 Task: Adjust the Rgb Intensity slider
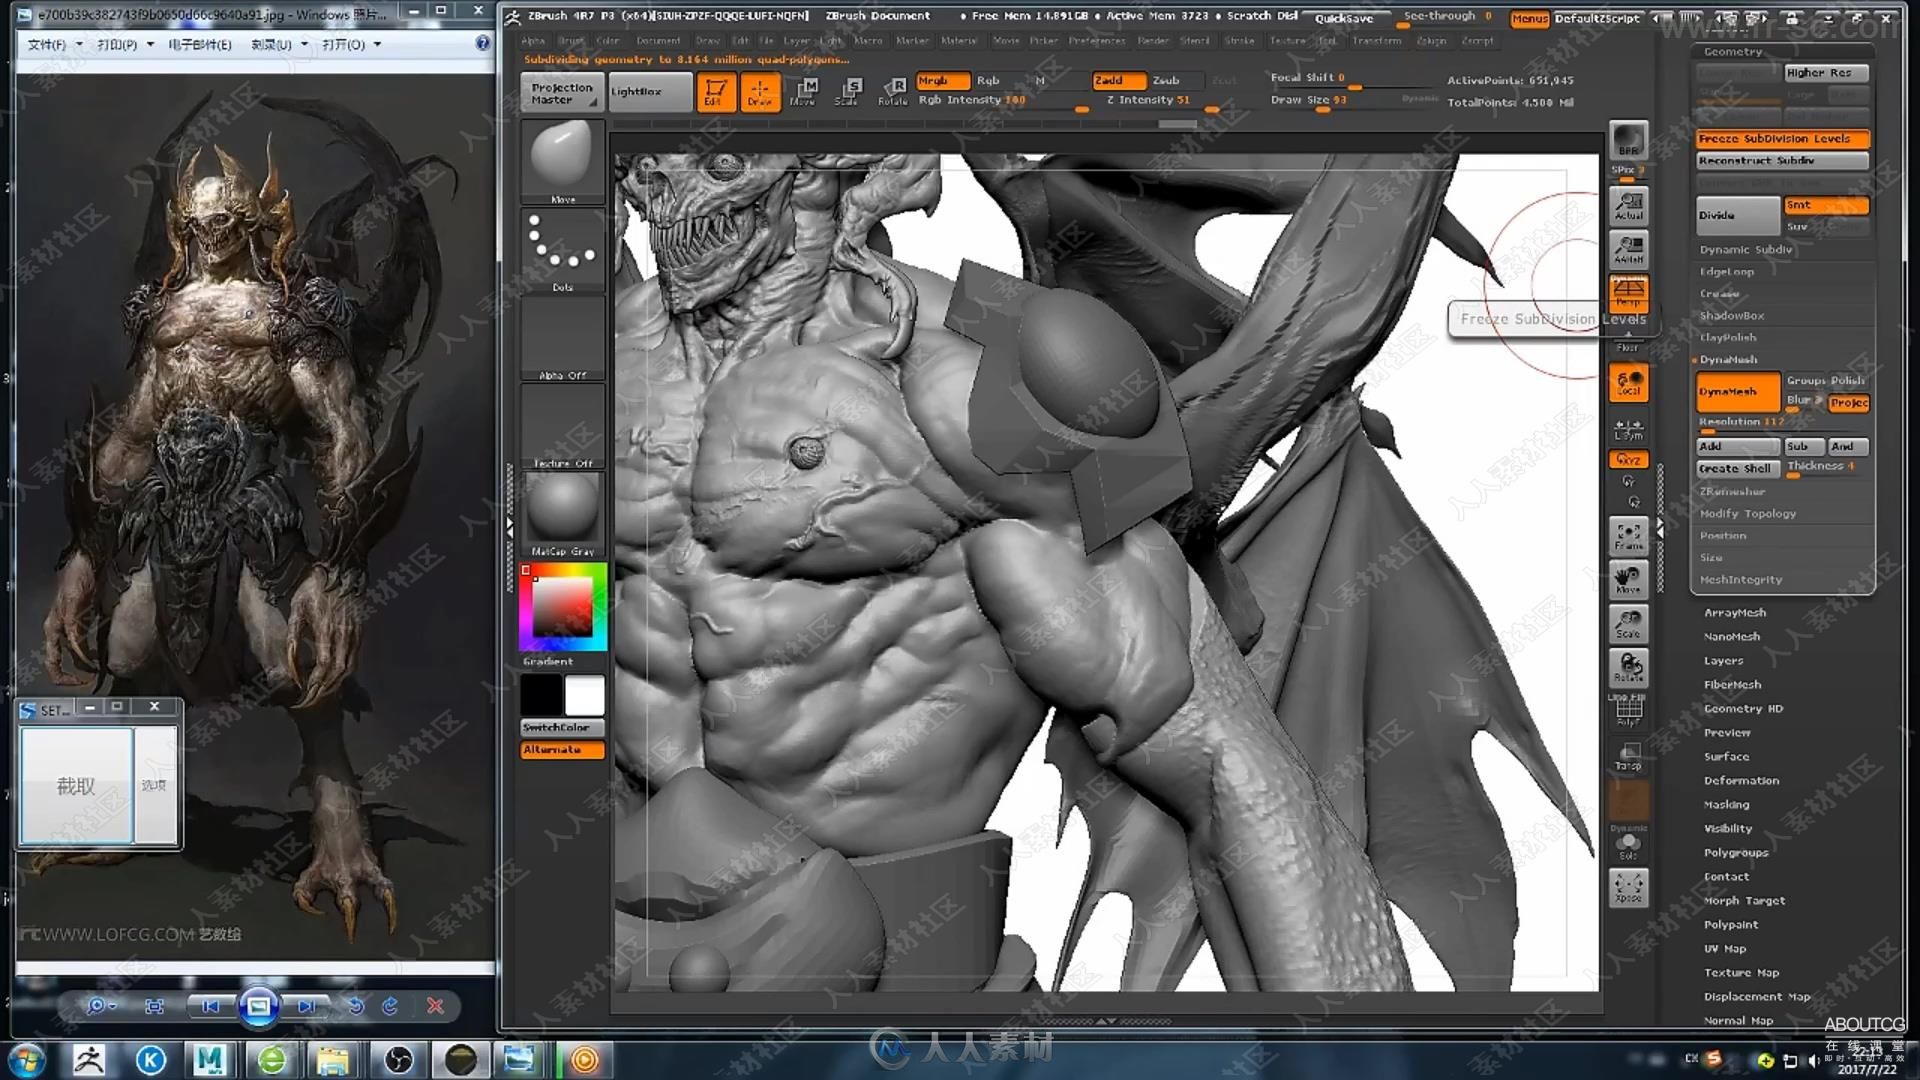tap(1003, 102)
